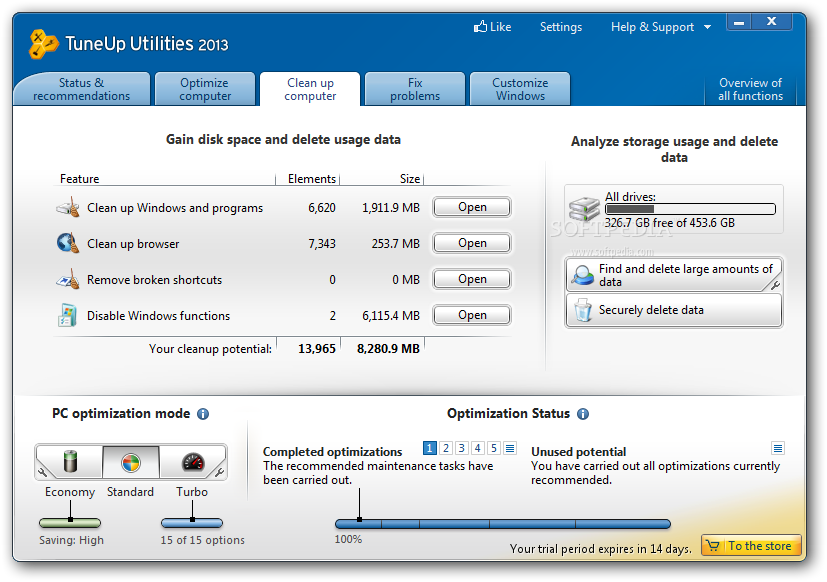
Task: Click the 6,115.4 MB size value
Action: [x=391, y=316]
